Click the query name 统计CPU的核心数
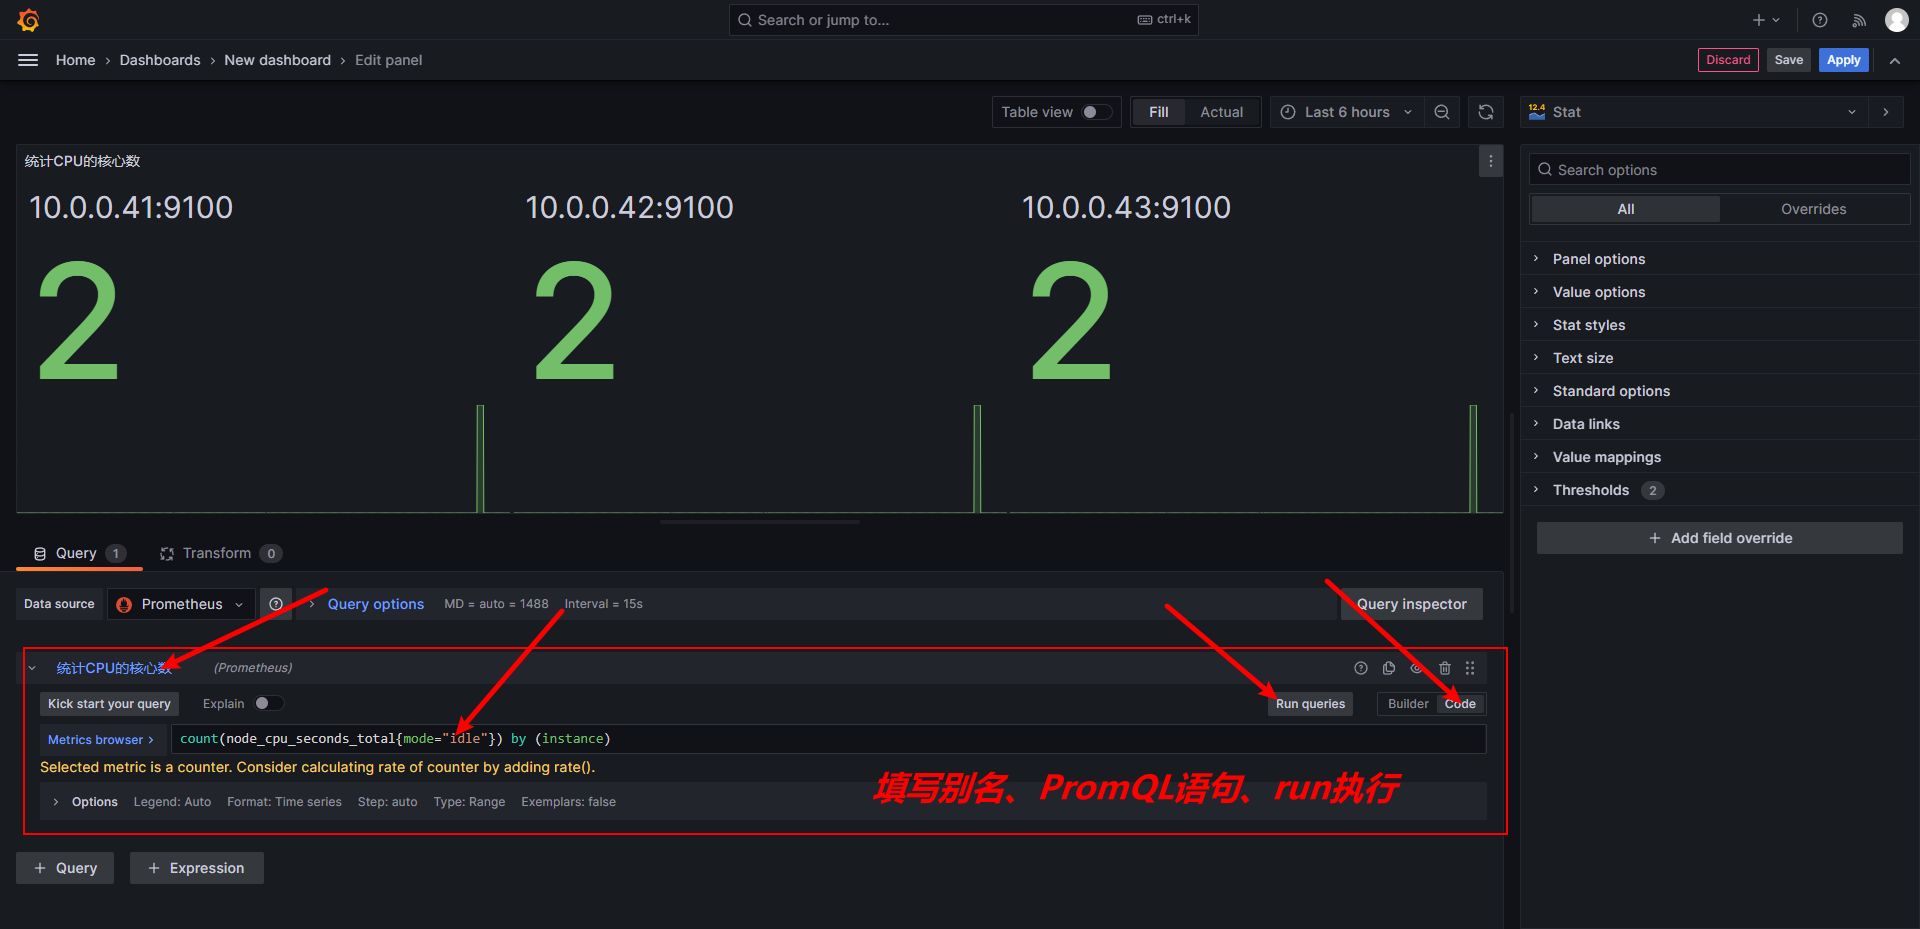 [114, 668]
